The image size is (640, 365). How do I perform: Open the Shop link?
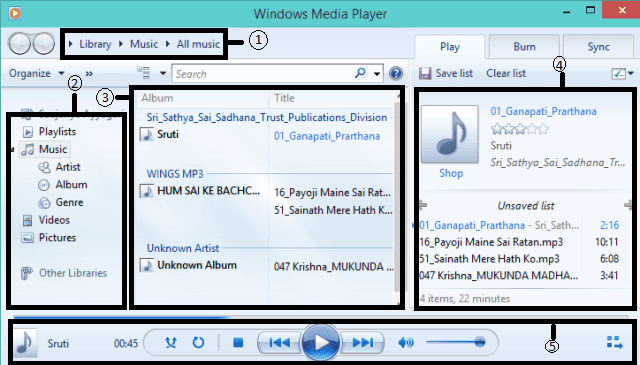coord(451,173)
